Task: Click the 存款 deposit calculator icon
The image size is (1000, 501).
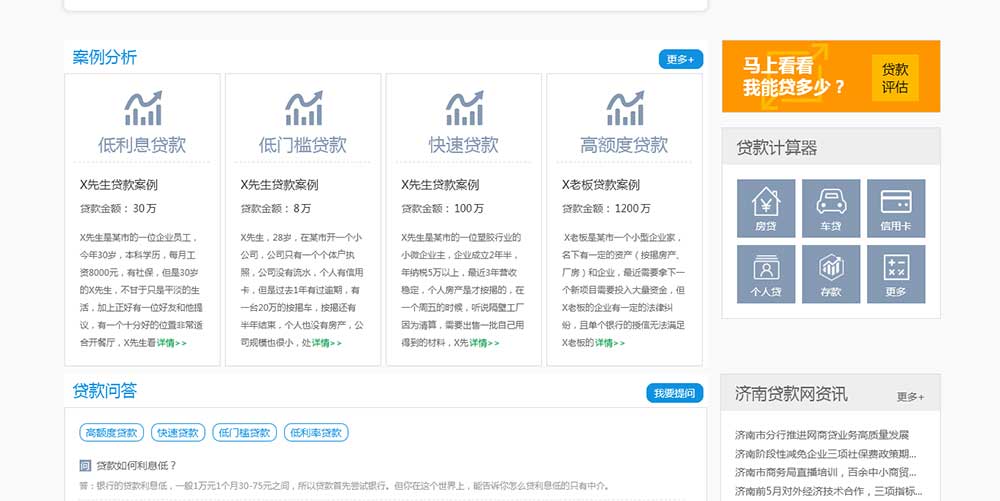Action: [831, 274]
